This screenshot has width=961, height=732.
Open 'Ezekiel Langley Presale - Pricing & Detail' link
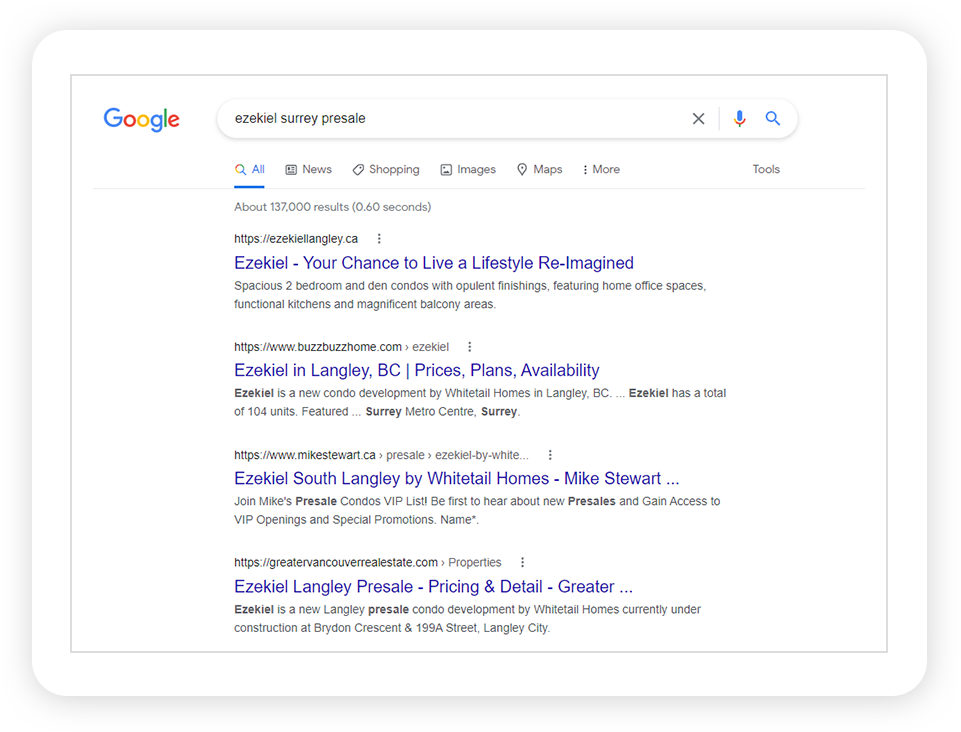click(x=433, y=587)
